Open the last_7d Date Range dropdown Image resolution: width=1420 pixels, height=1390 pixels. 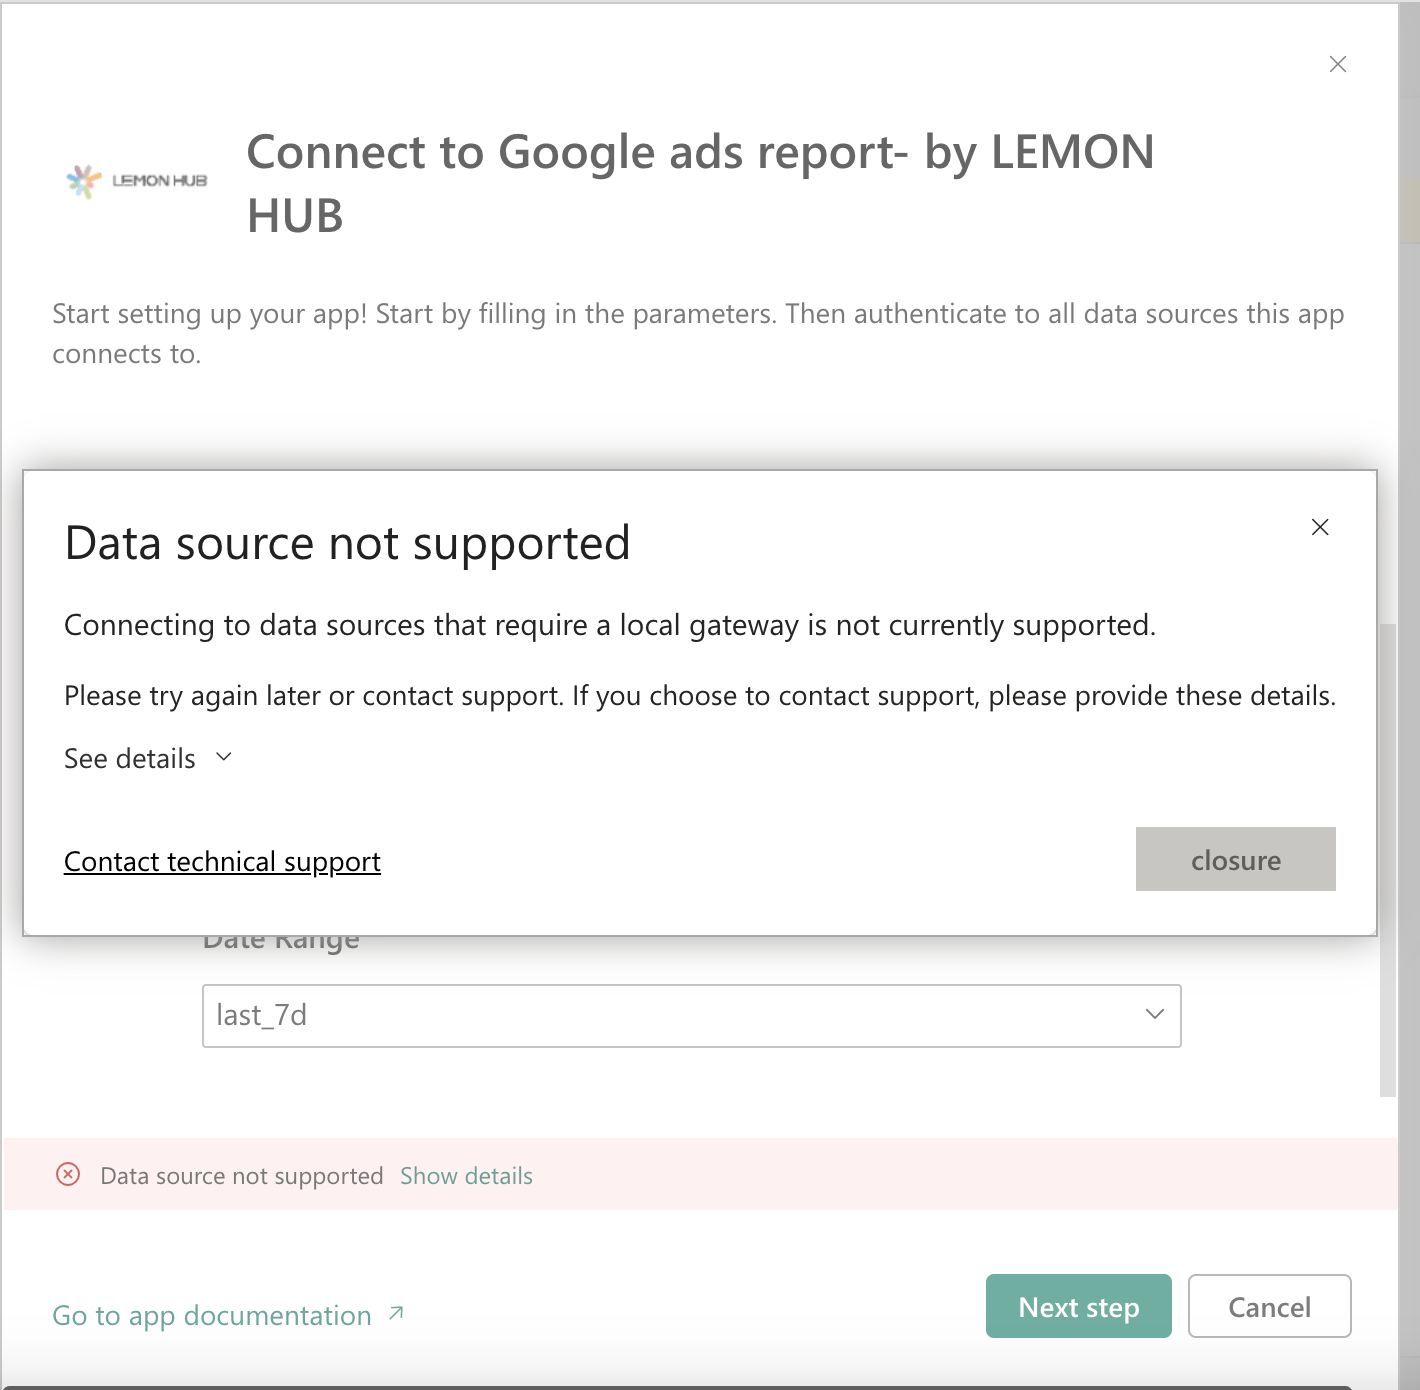coord(692,1016)
